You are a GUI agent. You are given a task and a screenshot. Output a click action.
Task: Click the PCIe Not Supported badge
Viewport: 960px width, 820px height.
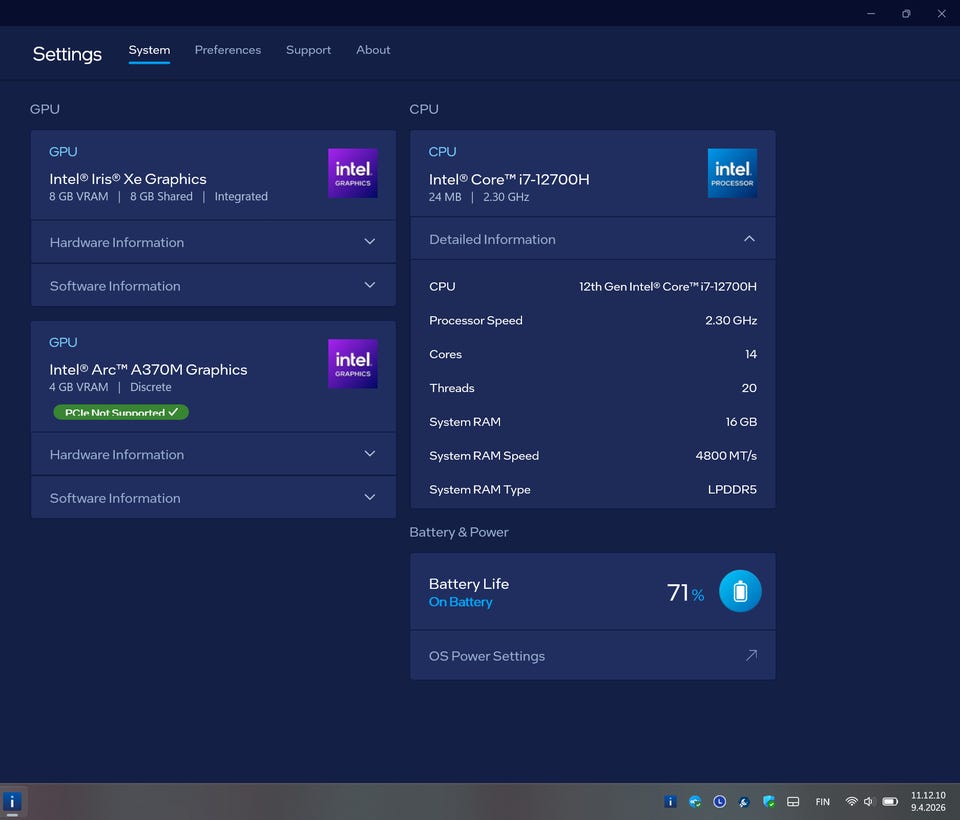click(121, 412)
